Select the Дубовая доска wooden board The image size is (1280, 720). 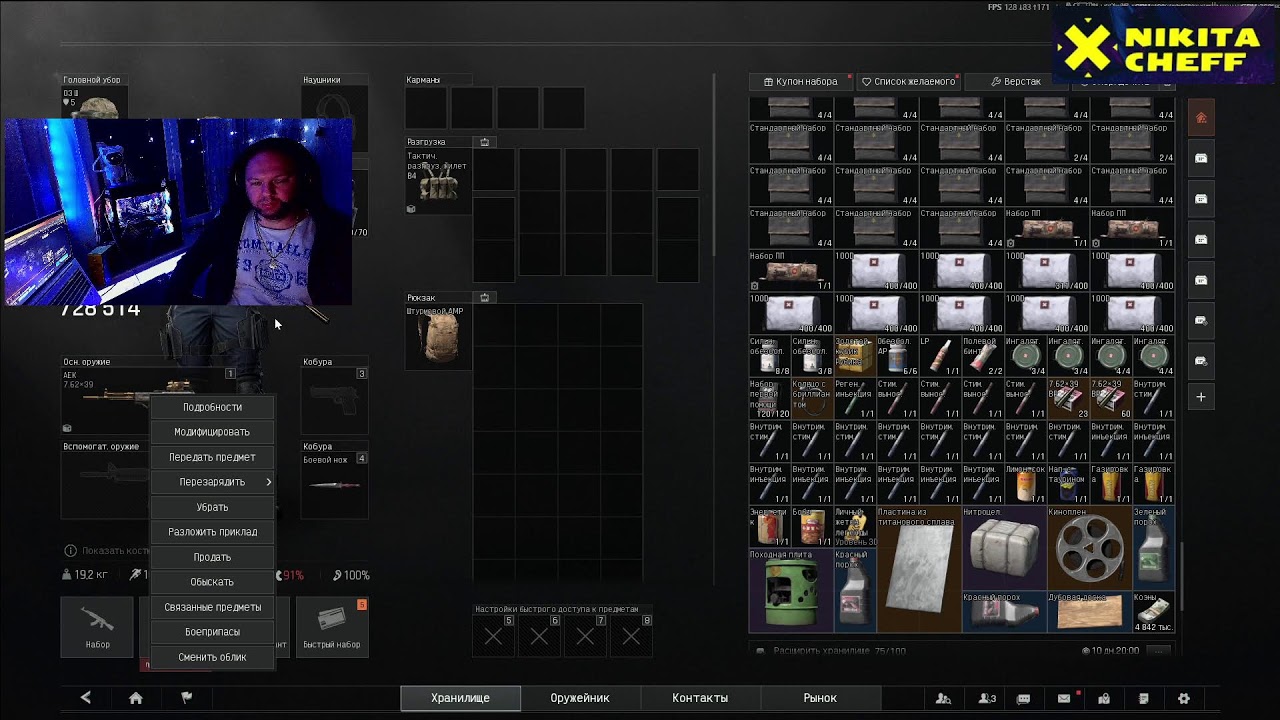pyautogui.click(x=1089, y=612)
